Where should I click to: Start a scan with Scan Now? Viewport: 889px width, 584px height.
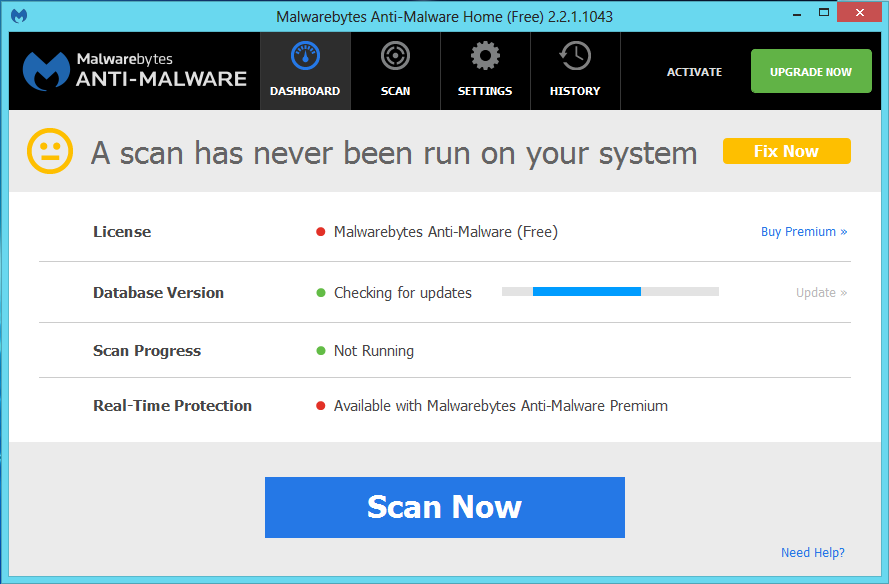(444, 507)
